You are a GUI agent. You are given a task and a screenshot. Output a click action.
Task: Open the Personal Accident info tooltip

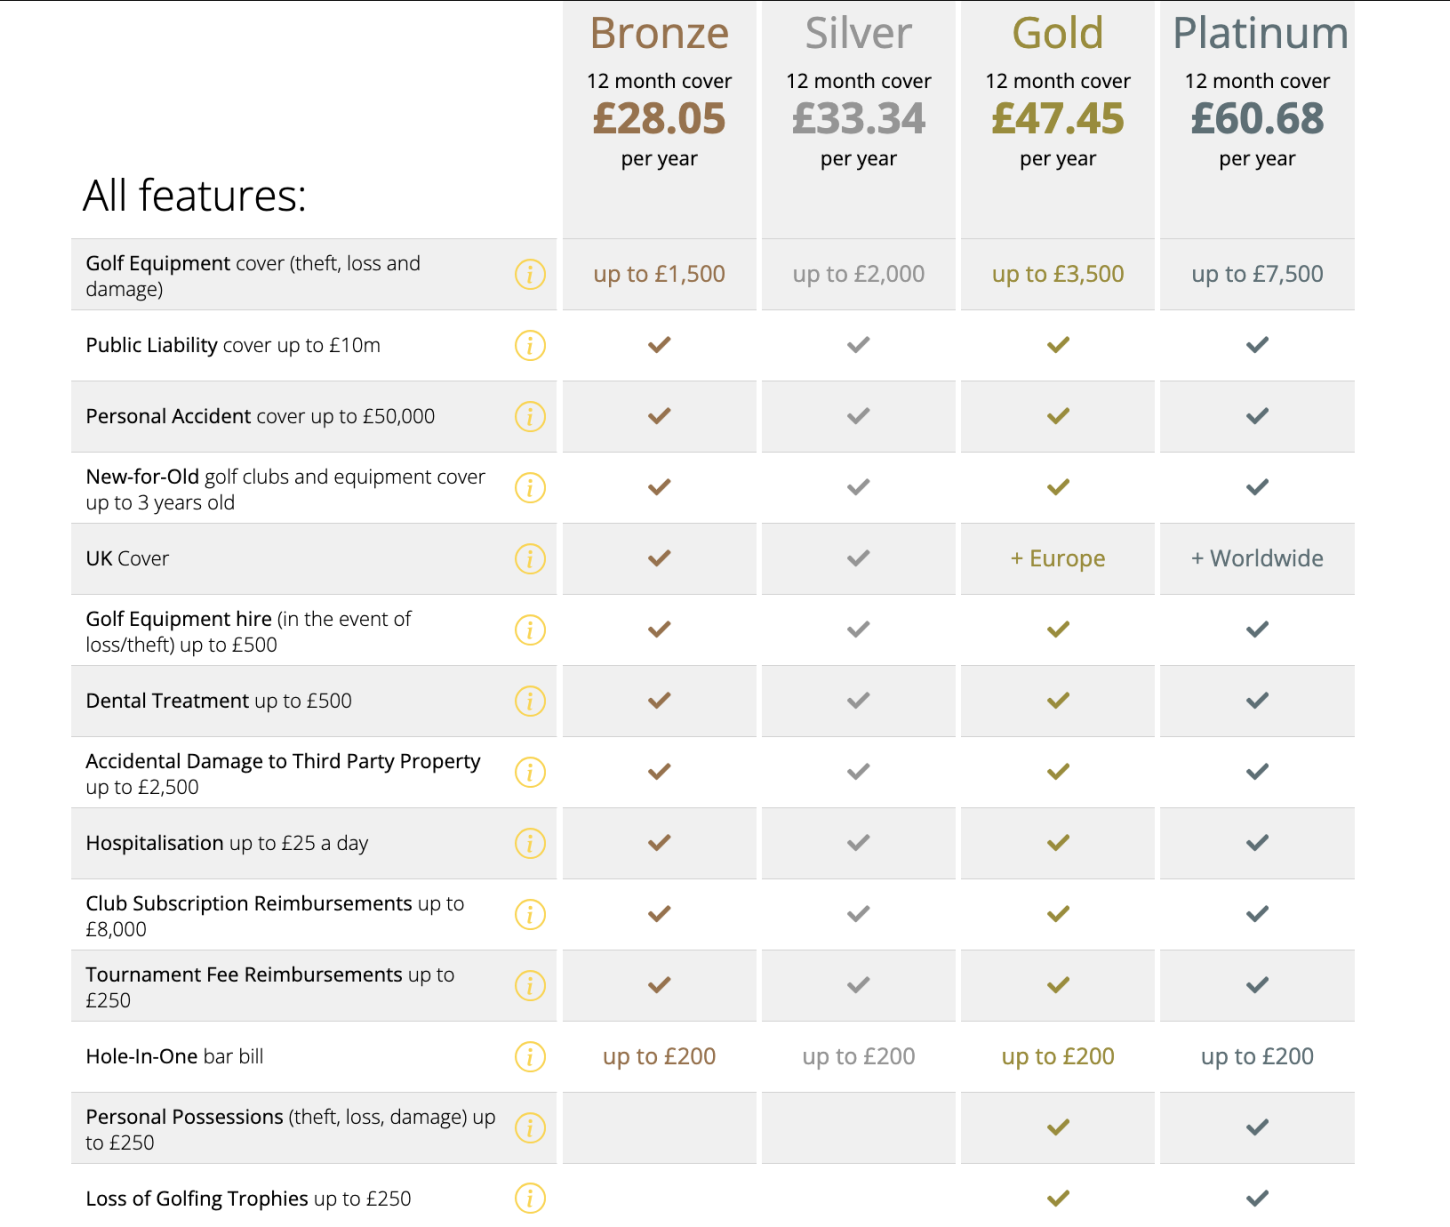click(x=530, y=417)
